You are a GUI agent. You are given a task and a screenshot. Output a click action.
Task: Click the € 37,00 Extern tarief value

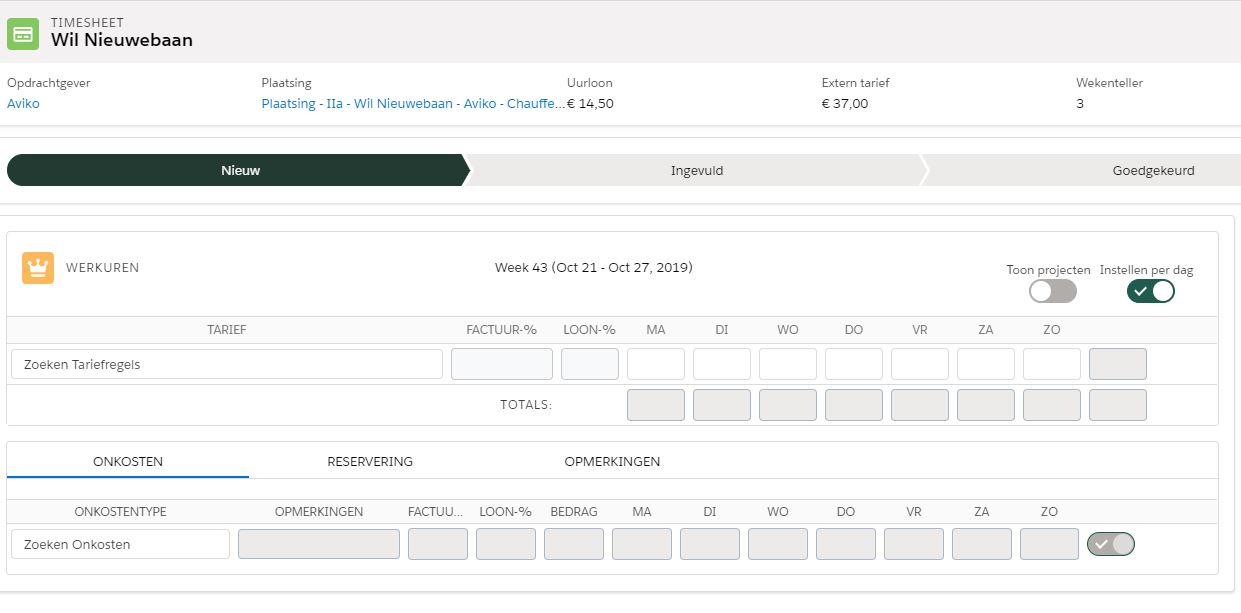tap(845, 103)
